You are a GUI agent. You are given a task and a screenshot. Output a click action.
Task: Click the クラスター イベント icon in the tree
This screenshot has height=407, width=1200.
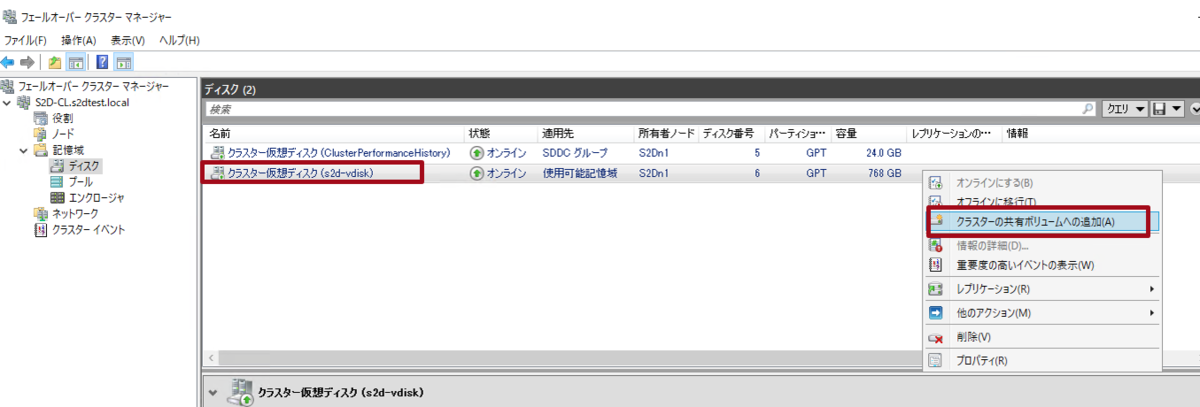(x=41, y=230)
